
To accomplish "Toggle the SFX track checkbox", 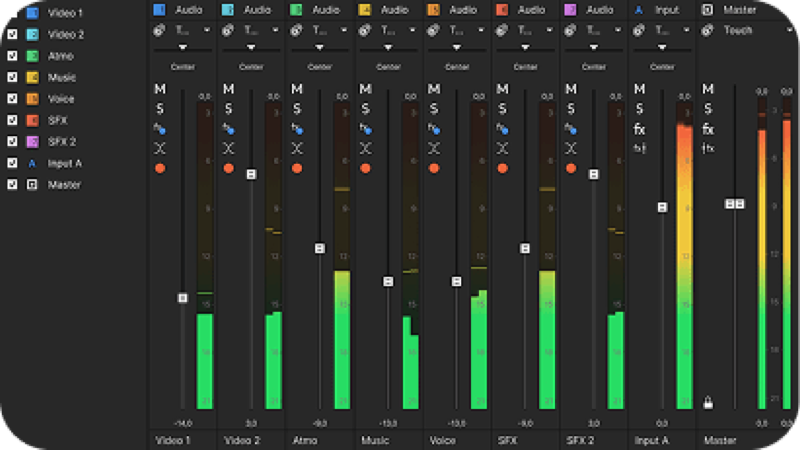I will [12, 120].
